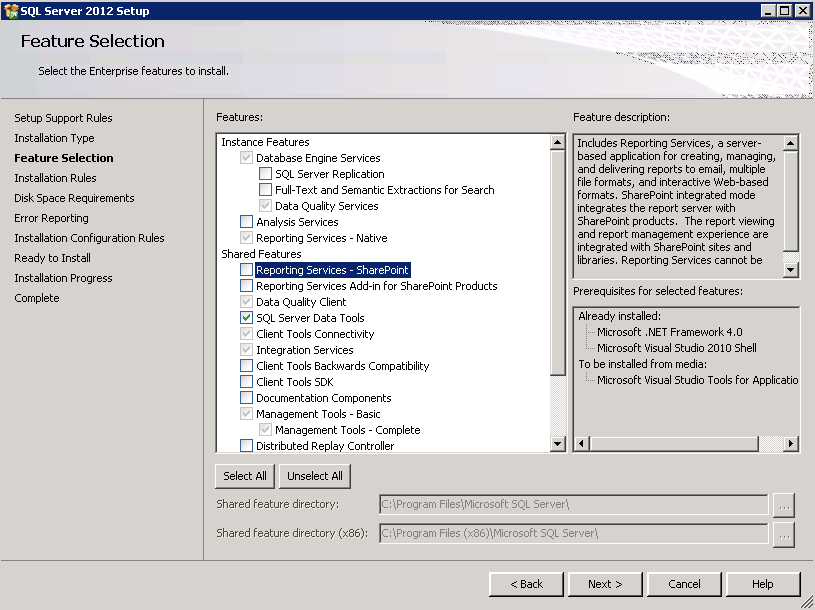Check the SQL Server Replication box

(265, 174)
